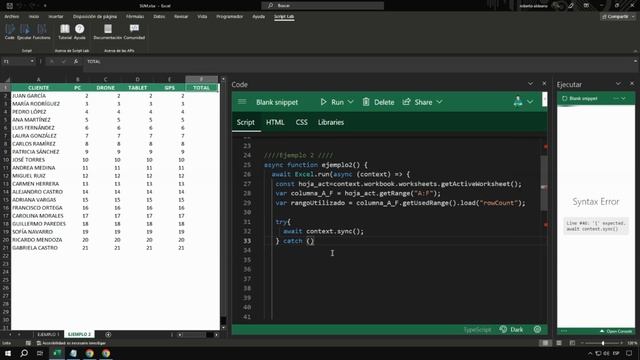This screenshot has height=360, width=640.
Task: Expand the Share dropdown arrow
Action: [x=439, y=102]
